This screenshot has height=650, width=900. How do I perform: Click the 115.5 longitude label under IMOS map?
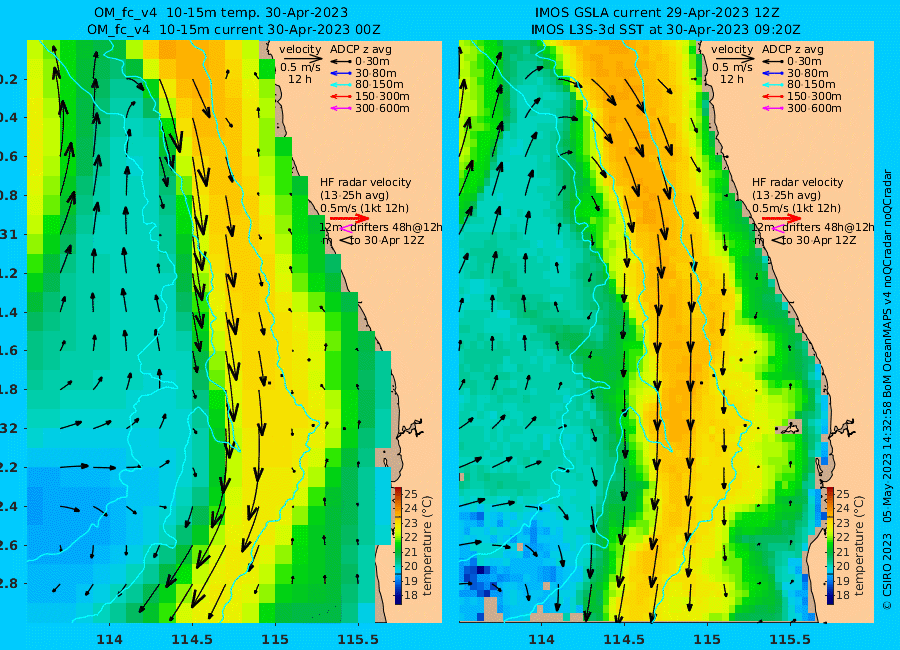[790, 639]
